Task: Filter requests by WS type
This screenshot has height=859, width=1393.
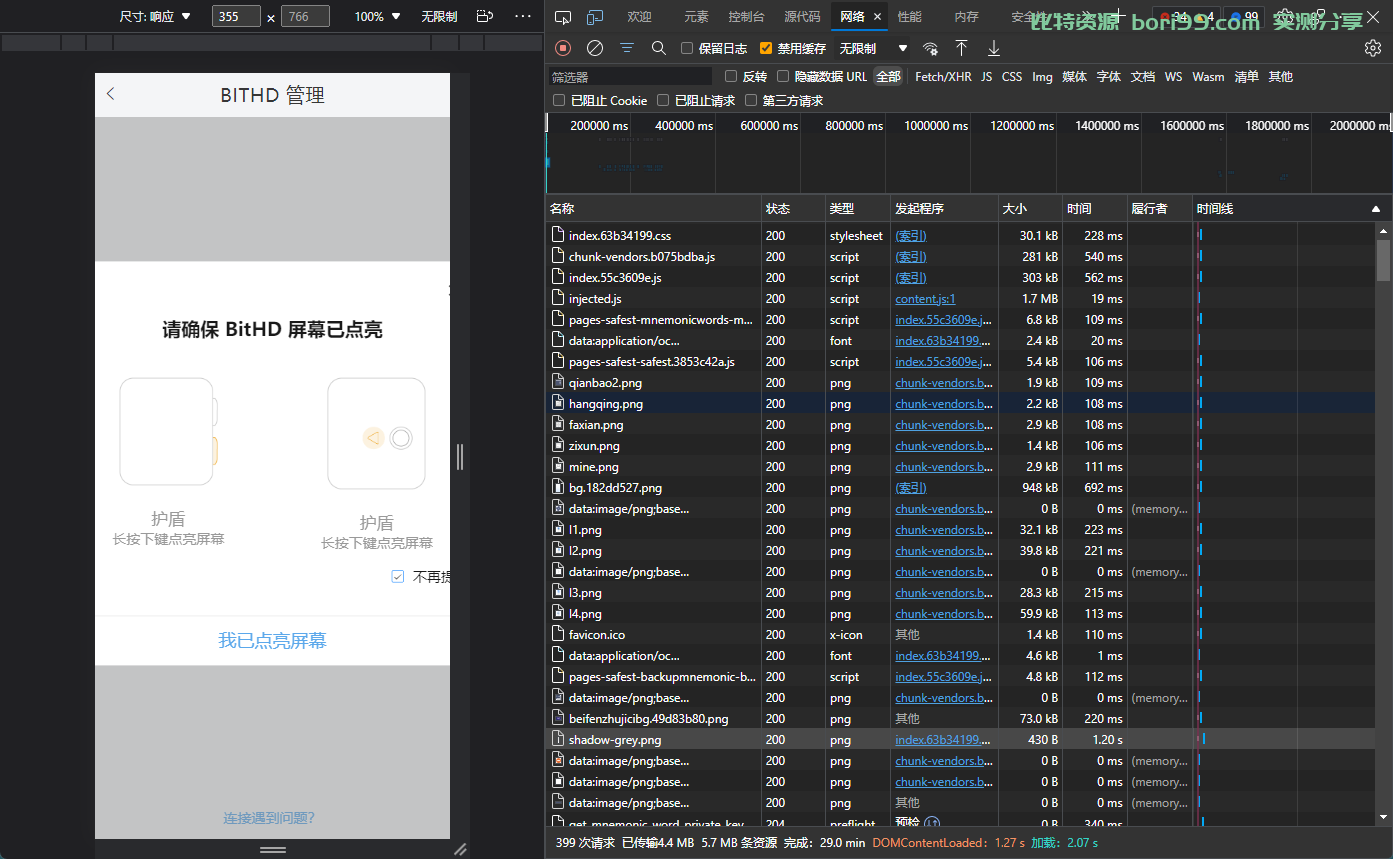Action: [x=1173, y=76]
